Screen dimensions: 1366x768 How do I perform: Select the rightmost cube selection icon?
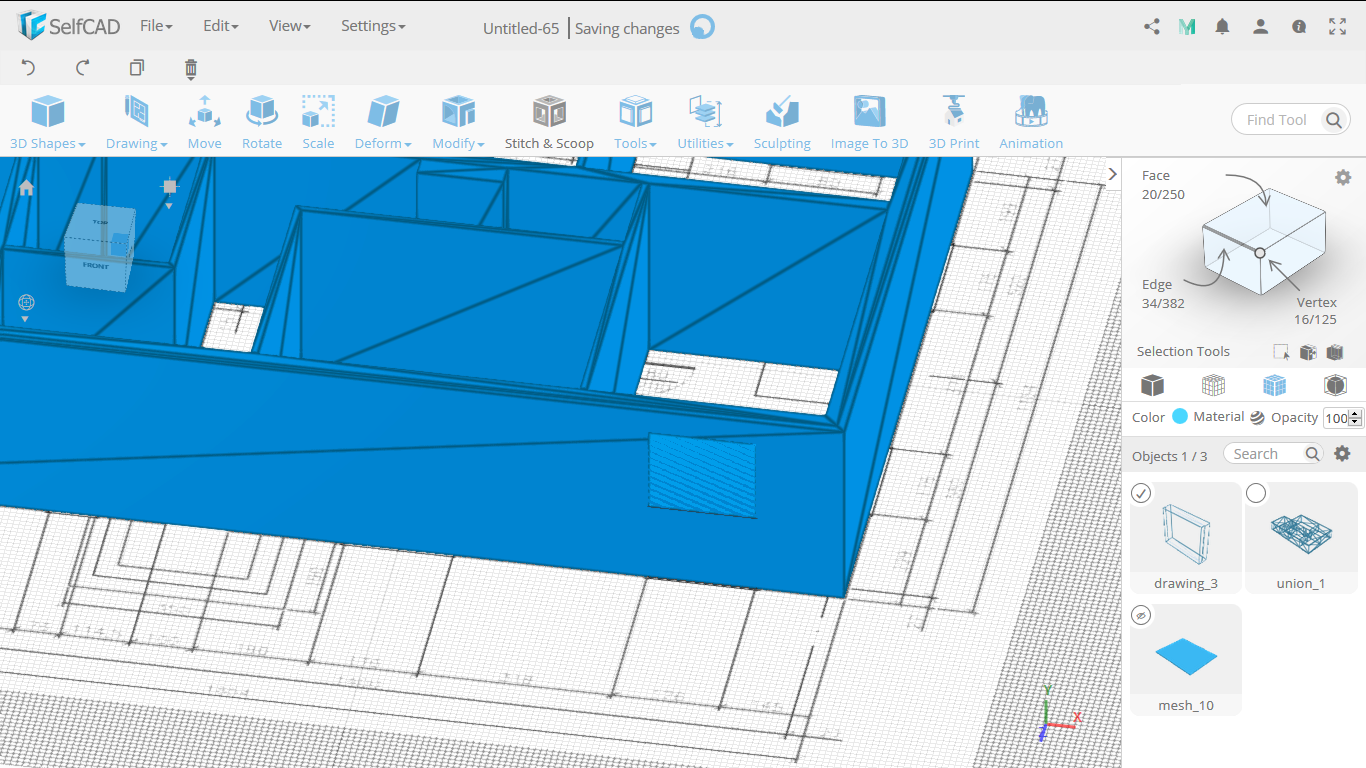1334,352
